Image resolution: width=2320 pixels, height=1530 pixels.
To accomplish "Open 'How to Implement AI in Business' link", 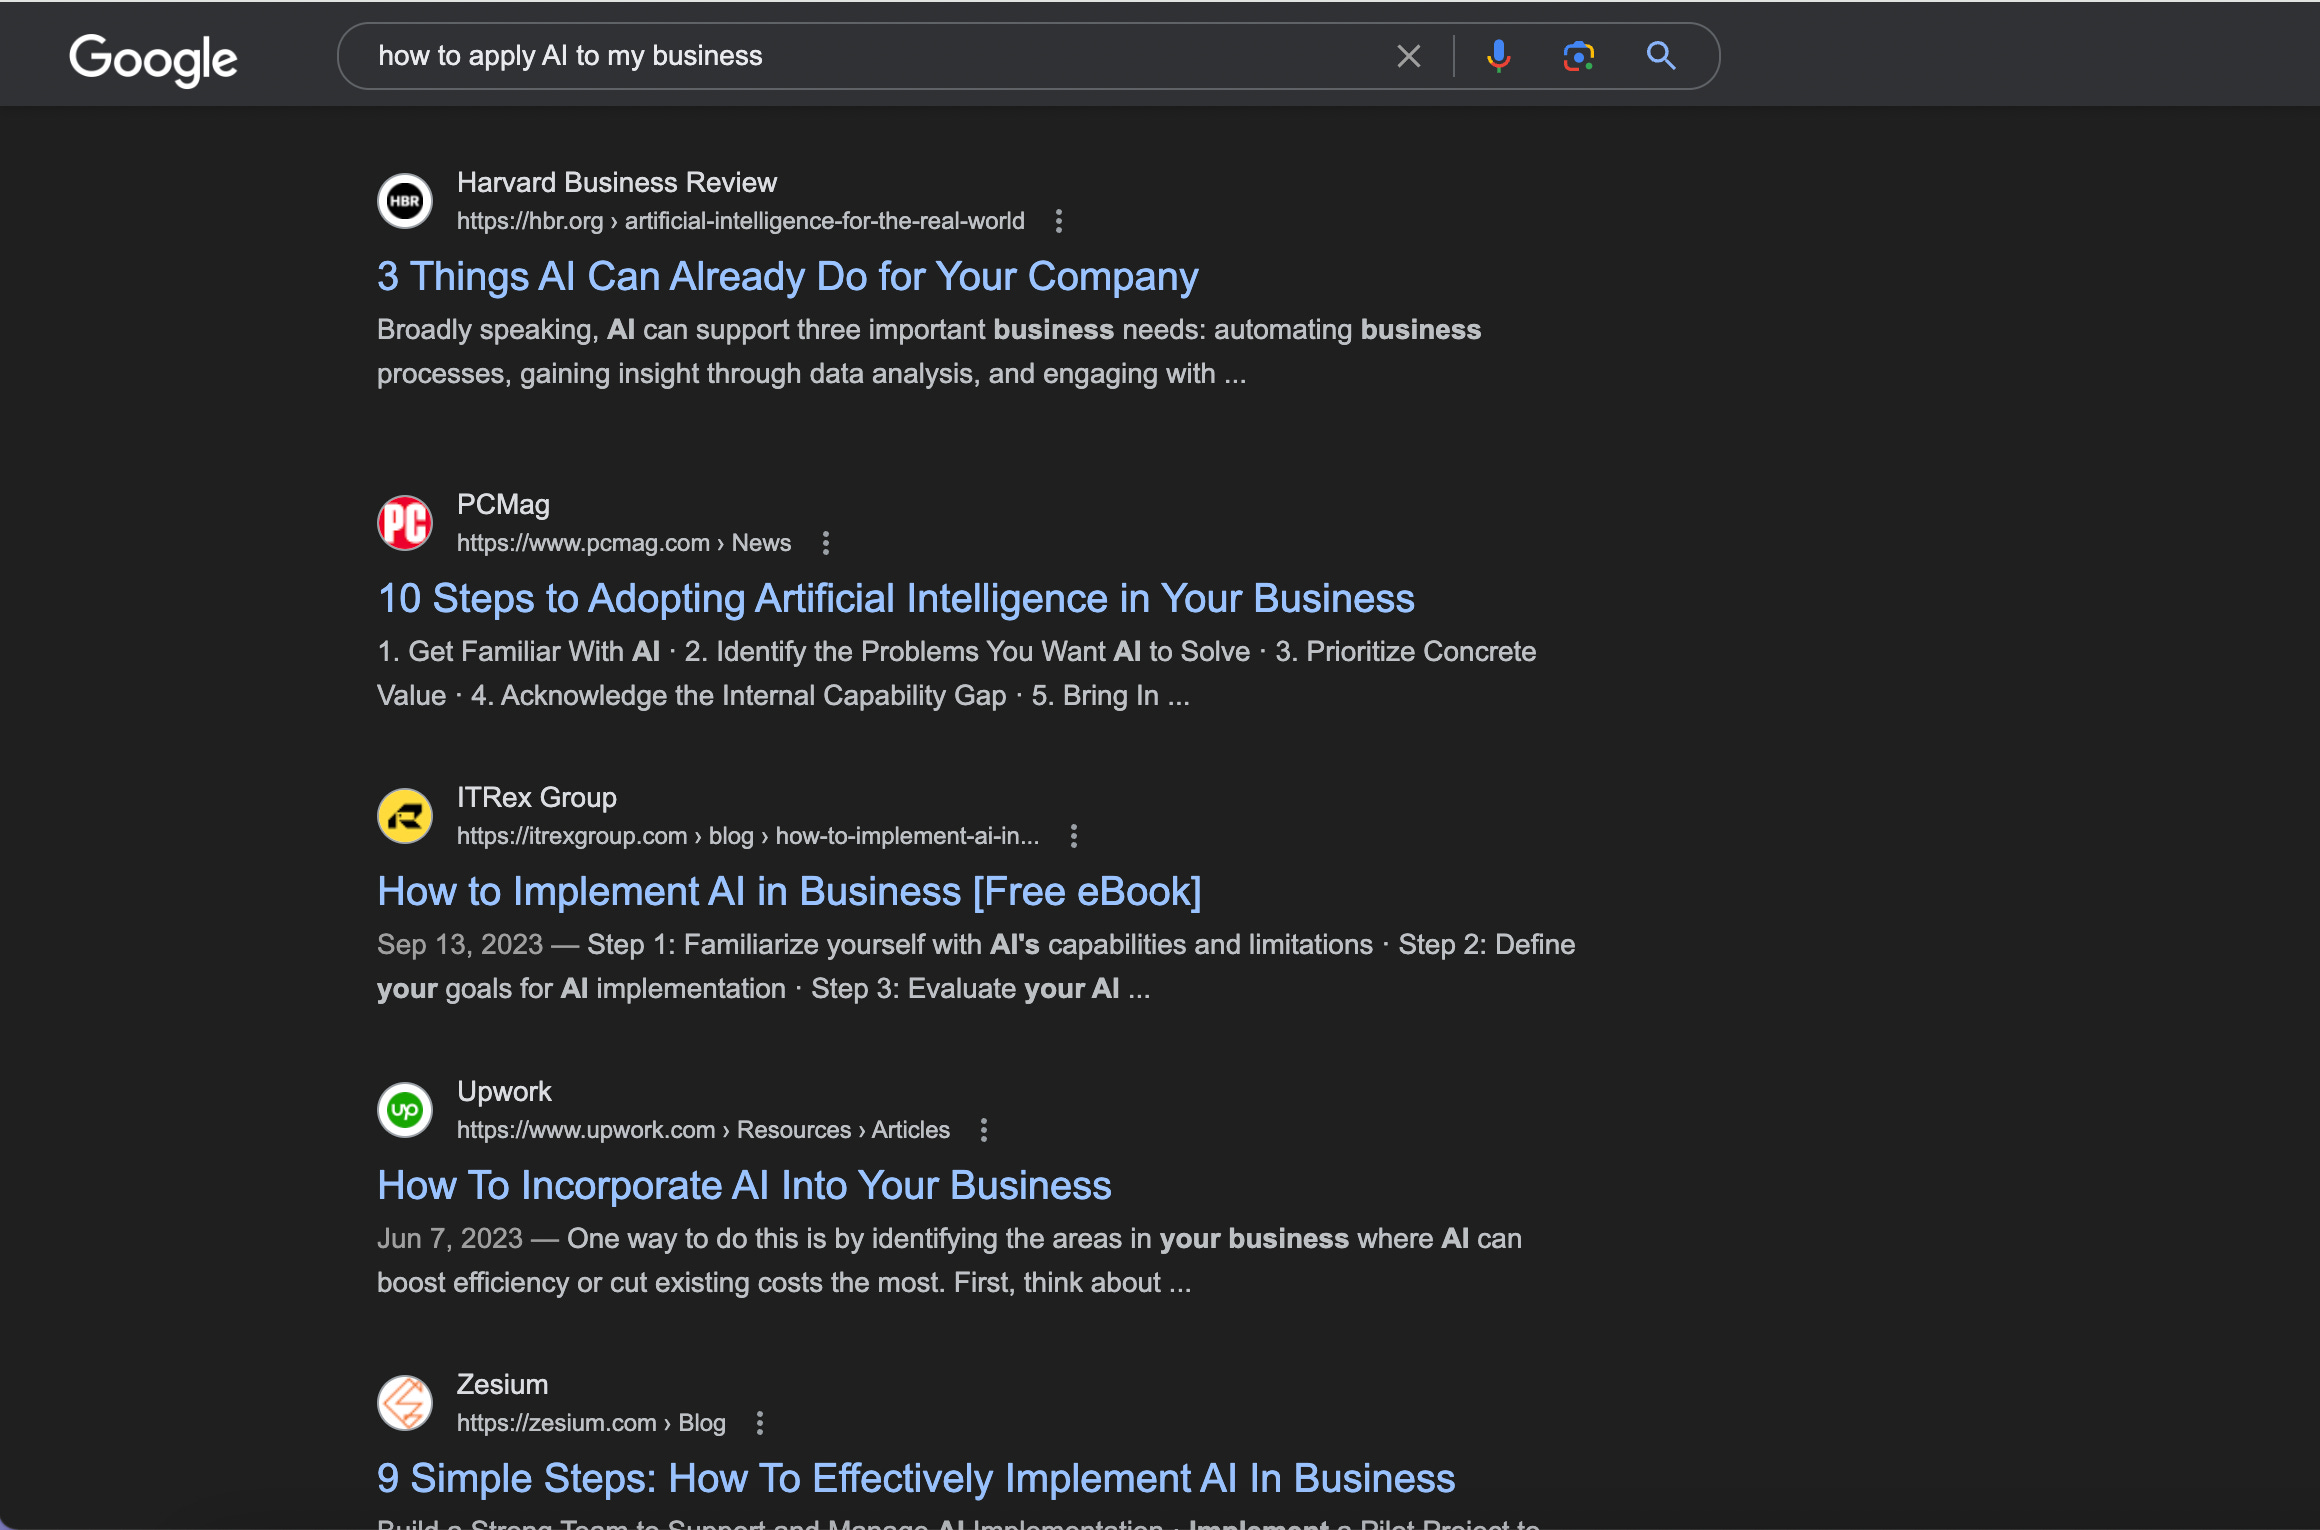I will pyautogui.click(x=788, y=892).
